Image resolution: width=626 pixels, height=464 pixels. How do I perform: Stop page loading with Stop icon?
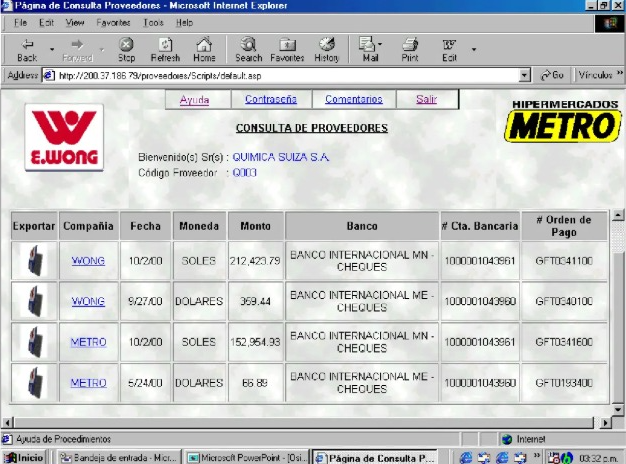click(126, 50)
